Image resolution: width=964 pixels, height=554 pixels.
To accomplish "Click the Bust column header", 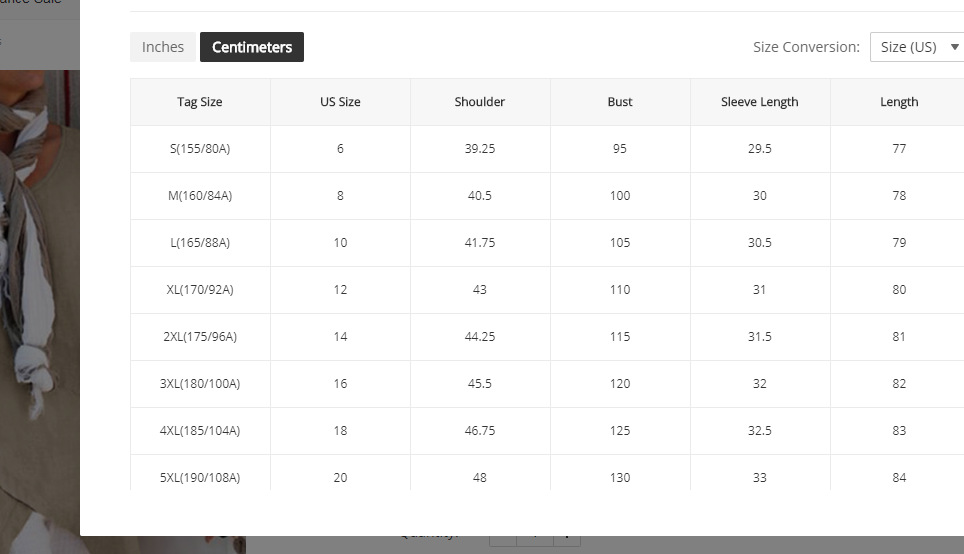I will click(620, 102).
